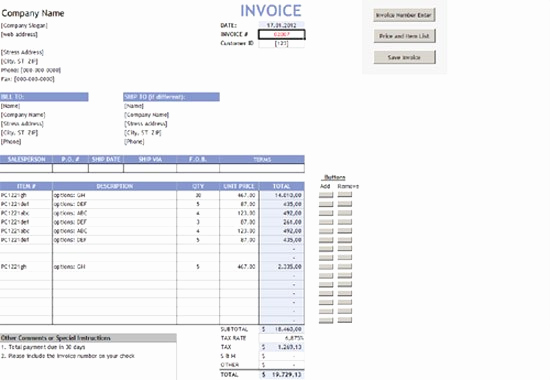Image resolution: width=550 pixels, height=380 pixels.
Task: Click the Save Invoice button
Action: (404, 57)
